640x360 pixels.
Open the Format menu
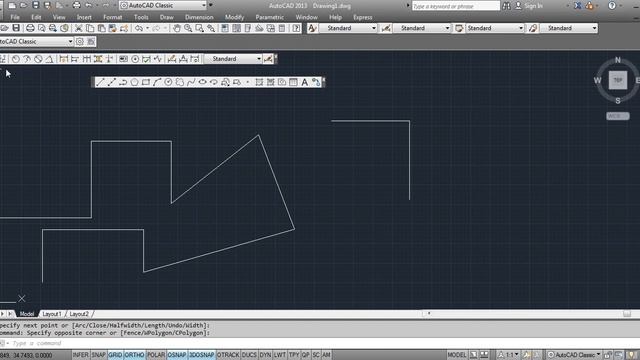click(113, 18)
